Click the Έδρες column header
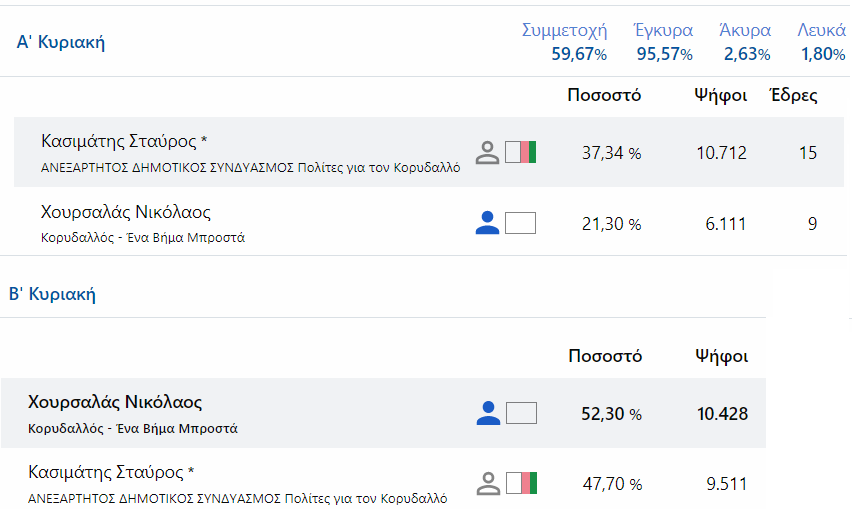 tap(794, 95)
